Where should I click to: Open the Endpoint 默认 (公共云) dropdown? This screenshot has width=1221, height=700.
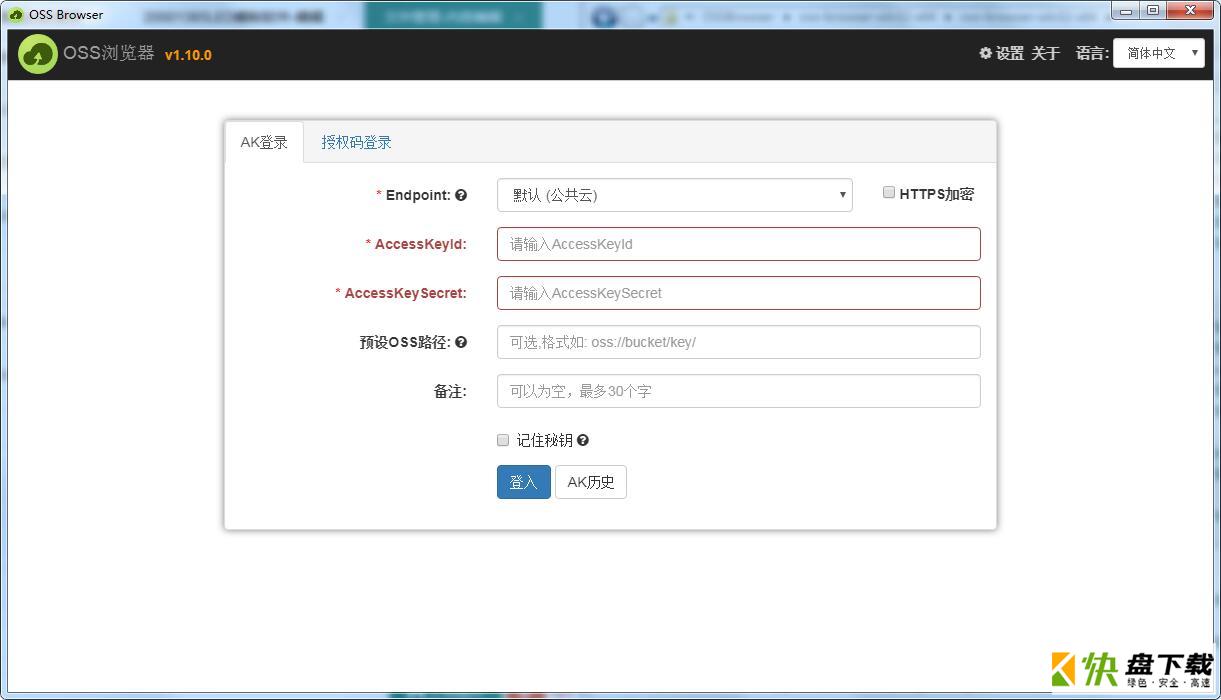(x=674, y=195)
